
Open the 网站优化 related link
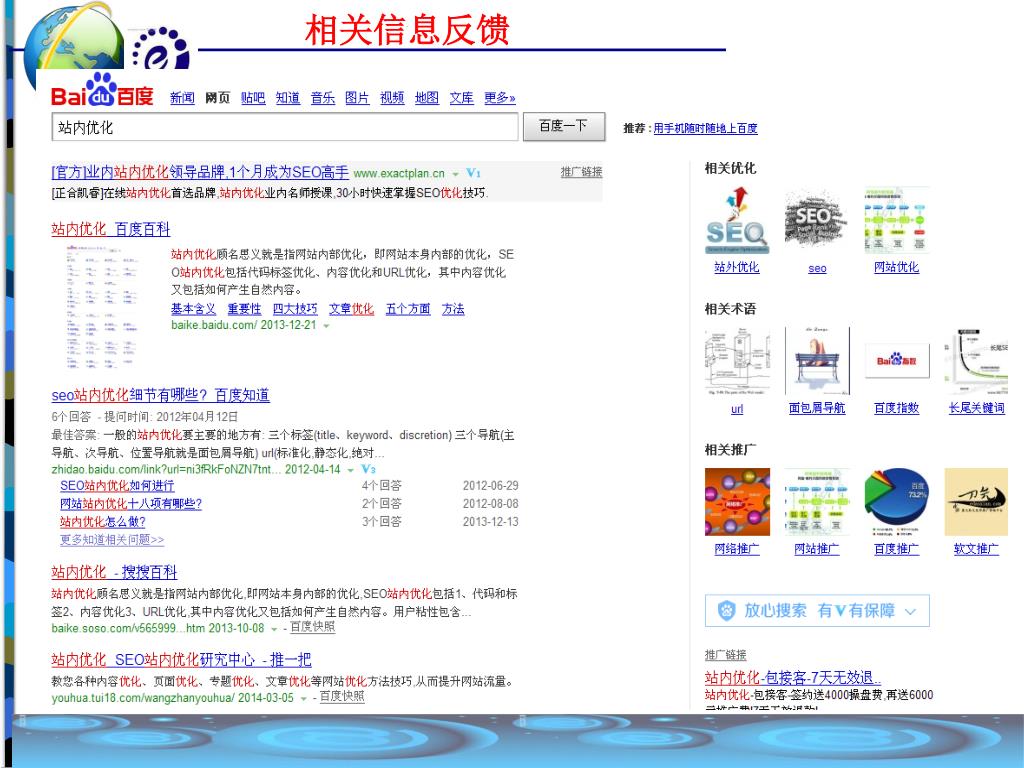pos(897,267)
